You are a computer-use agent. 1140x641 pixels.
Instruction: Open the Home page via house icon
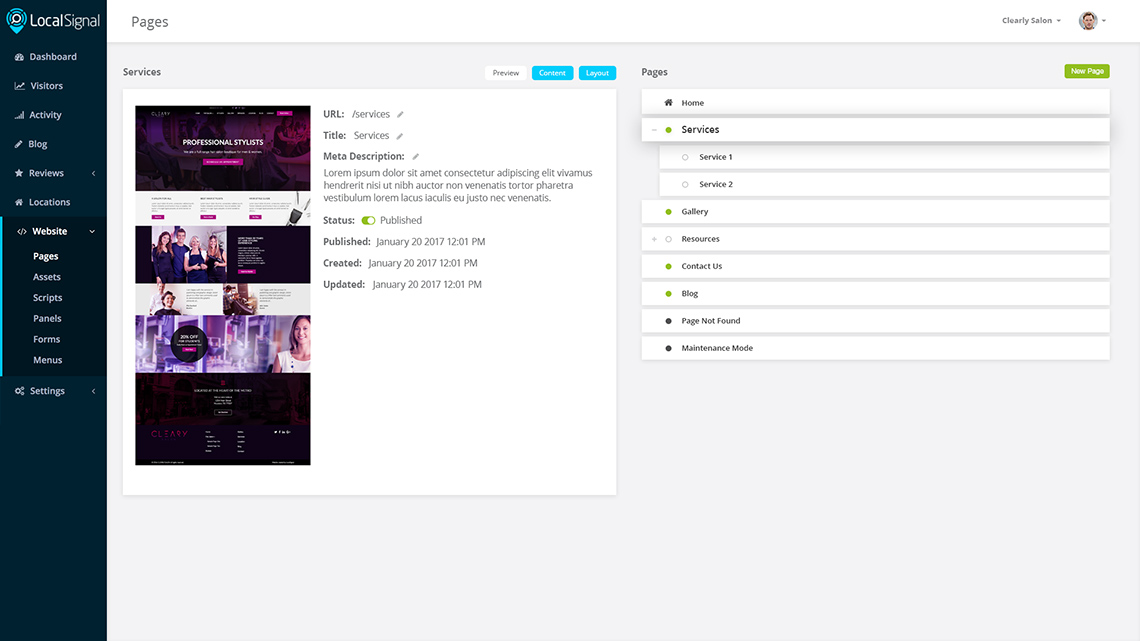click(x=667, y=102)
